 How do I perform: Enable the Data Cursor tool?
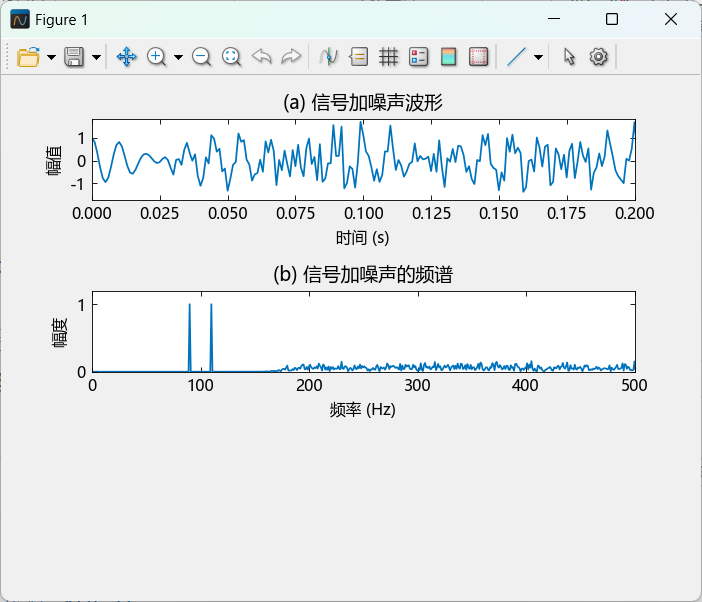(329, 57)
